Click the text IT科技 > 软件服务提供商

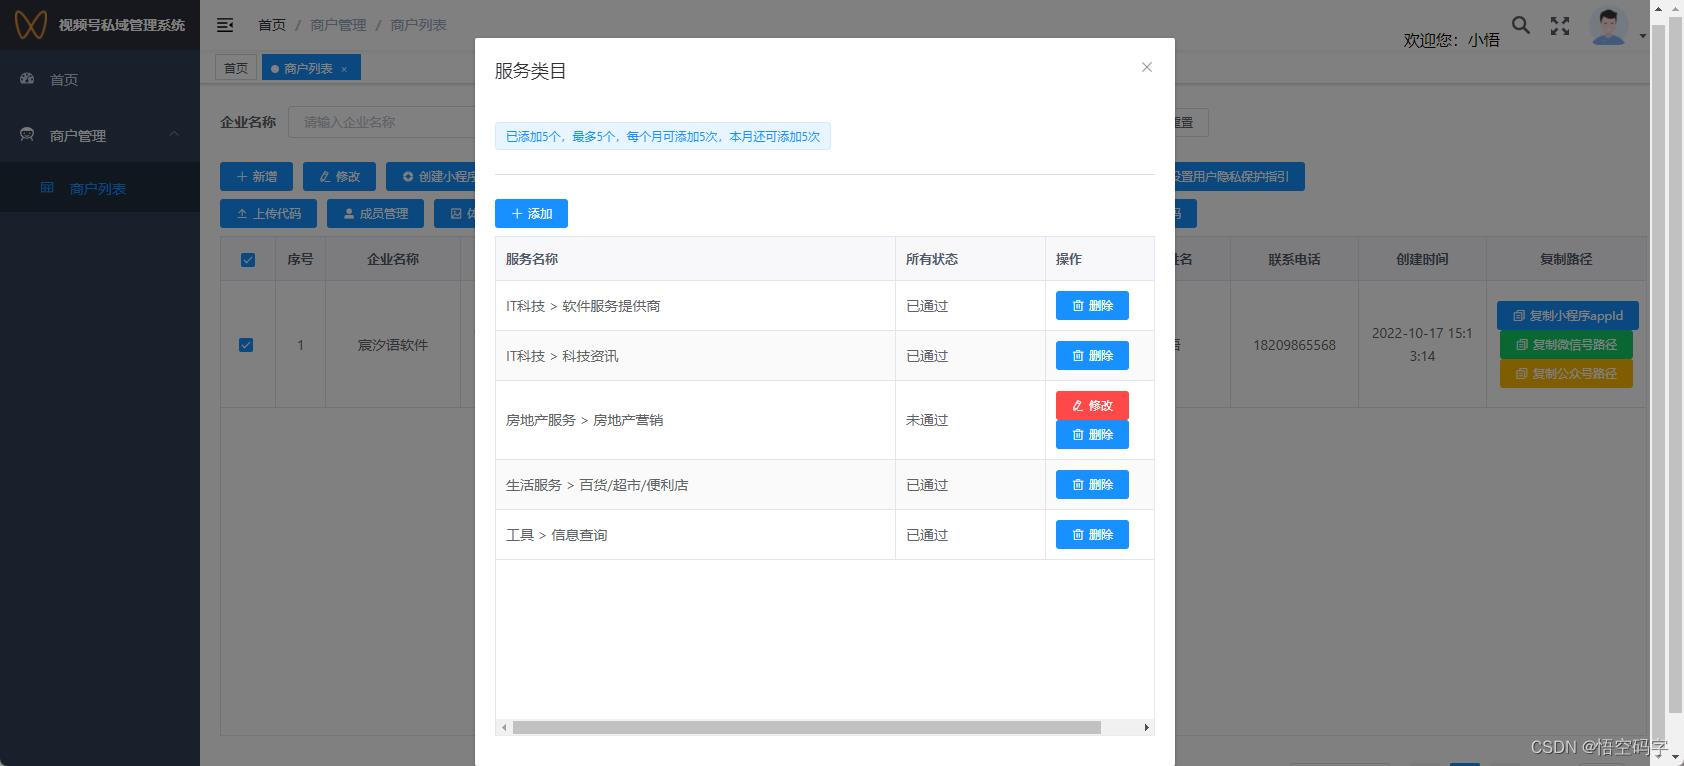(x=583, y=306)
